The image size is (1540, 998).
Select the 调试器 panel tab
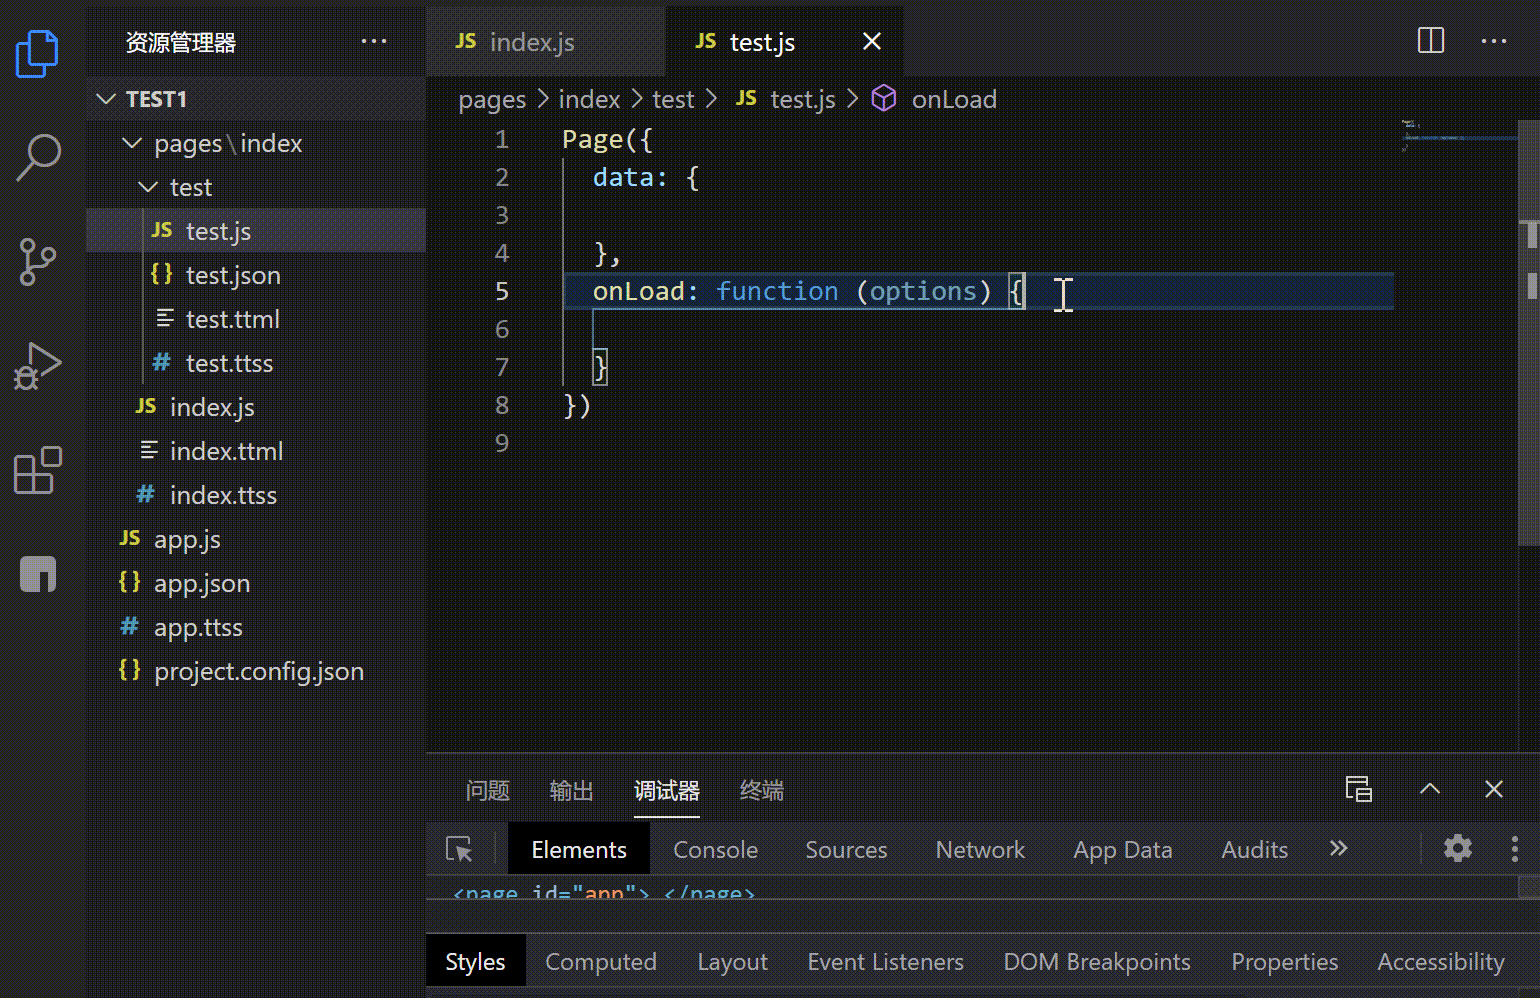(667, 790)
